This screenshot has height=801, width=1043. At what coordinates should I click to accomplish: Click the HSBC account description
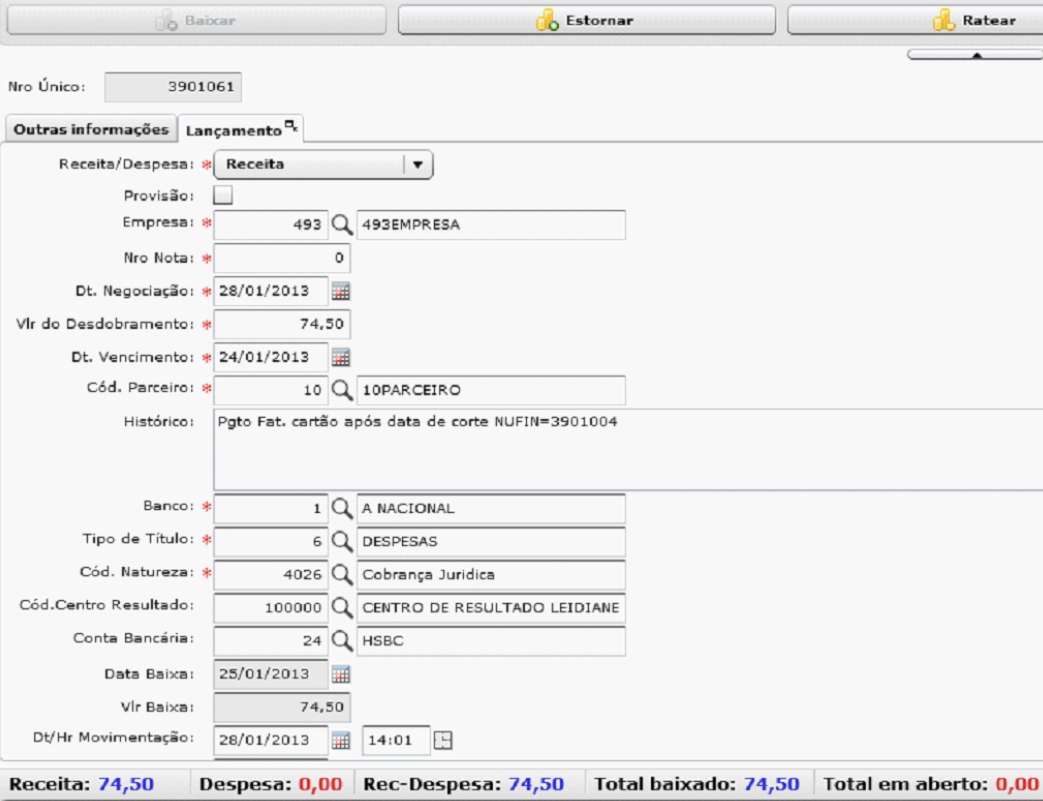point(491,641)
